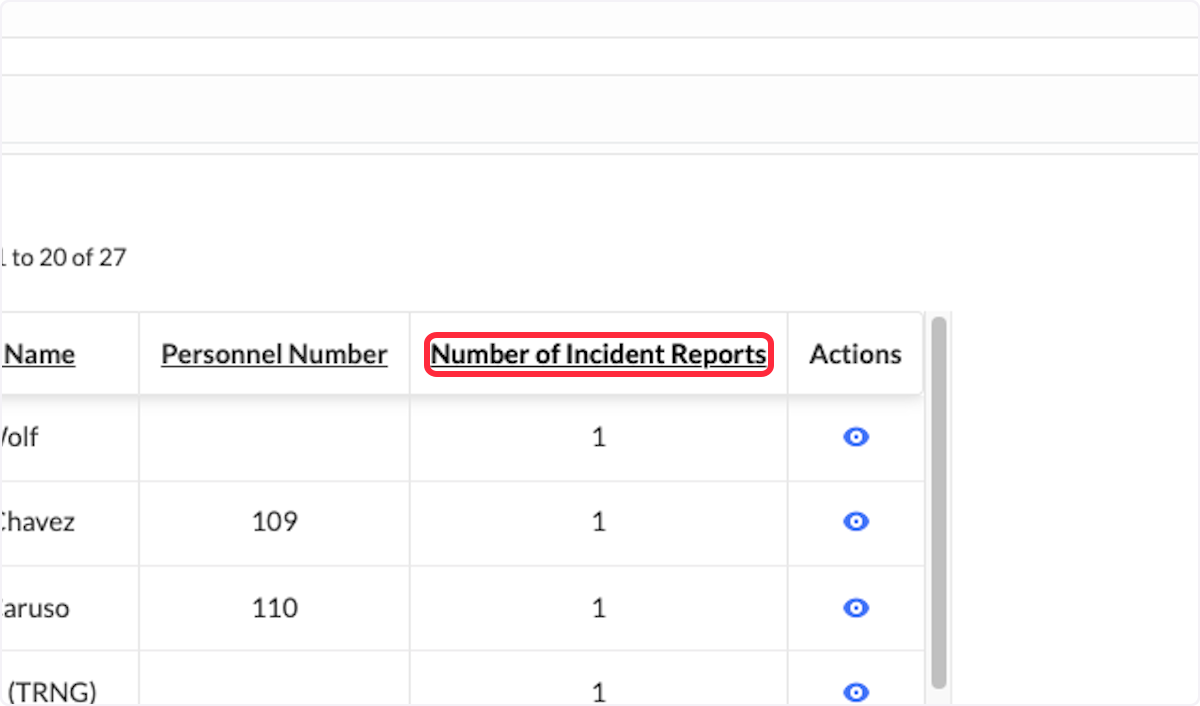Click the Chavez name cell
Viewport: 1200px width, 706px height.
point(69,522)
